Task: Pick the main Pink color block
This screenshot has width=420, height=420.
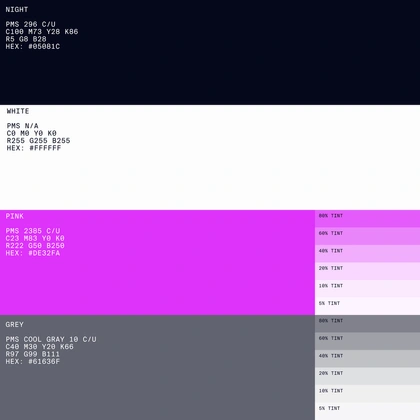Action: click(x=157, y=262)
